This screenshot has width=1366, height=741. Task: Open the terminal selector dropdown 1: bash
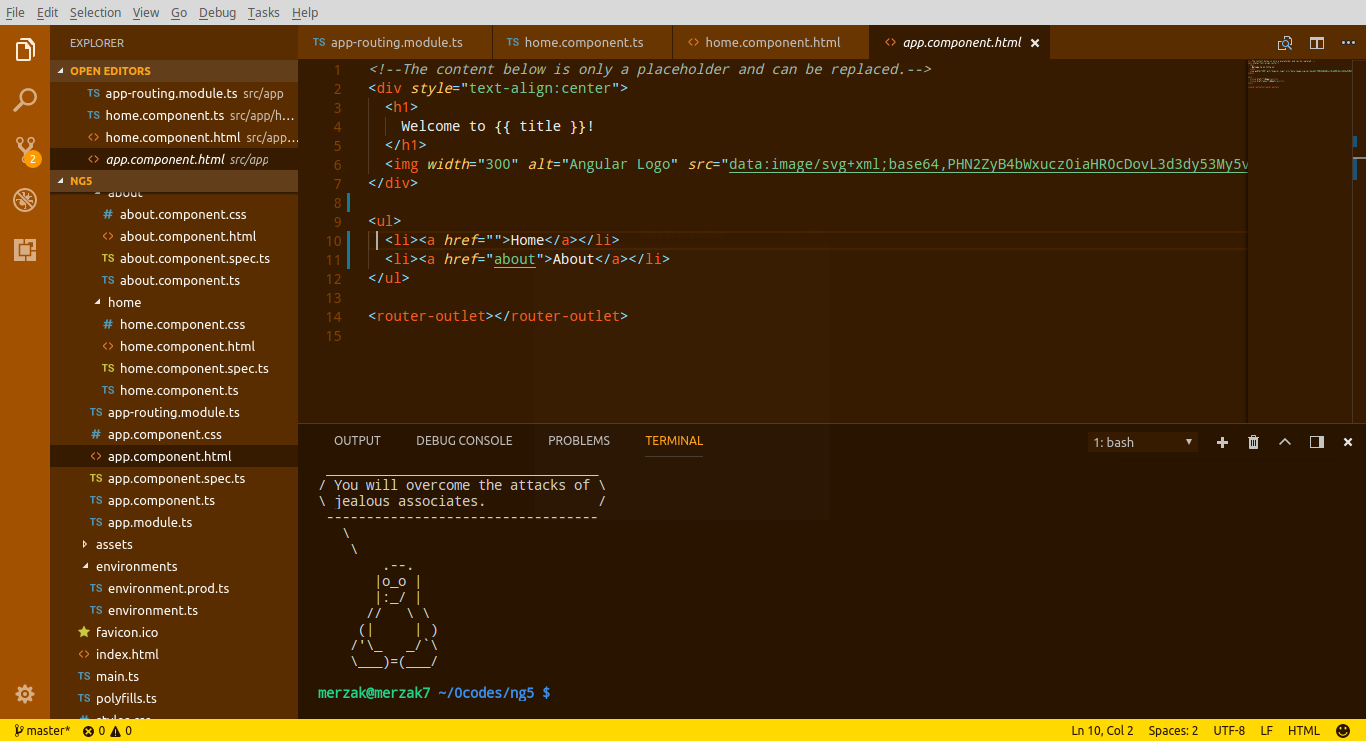pyautogui.click(x=1143, y=442)
